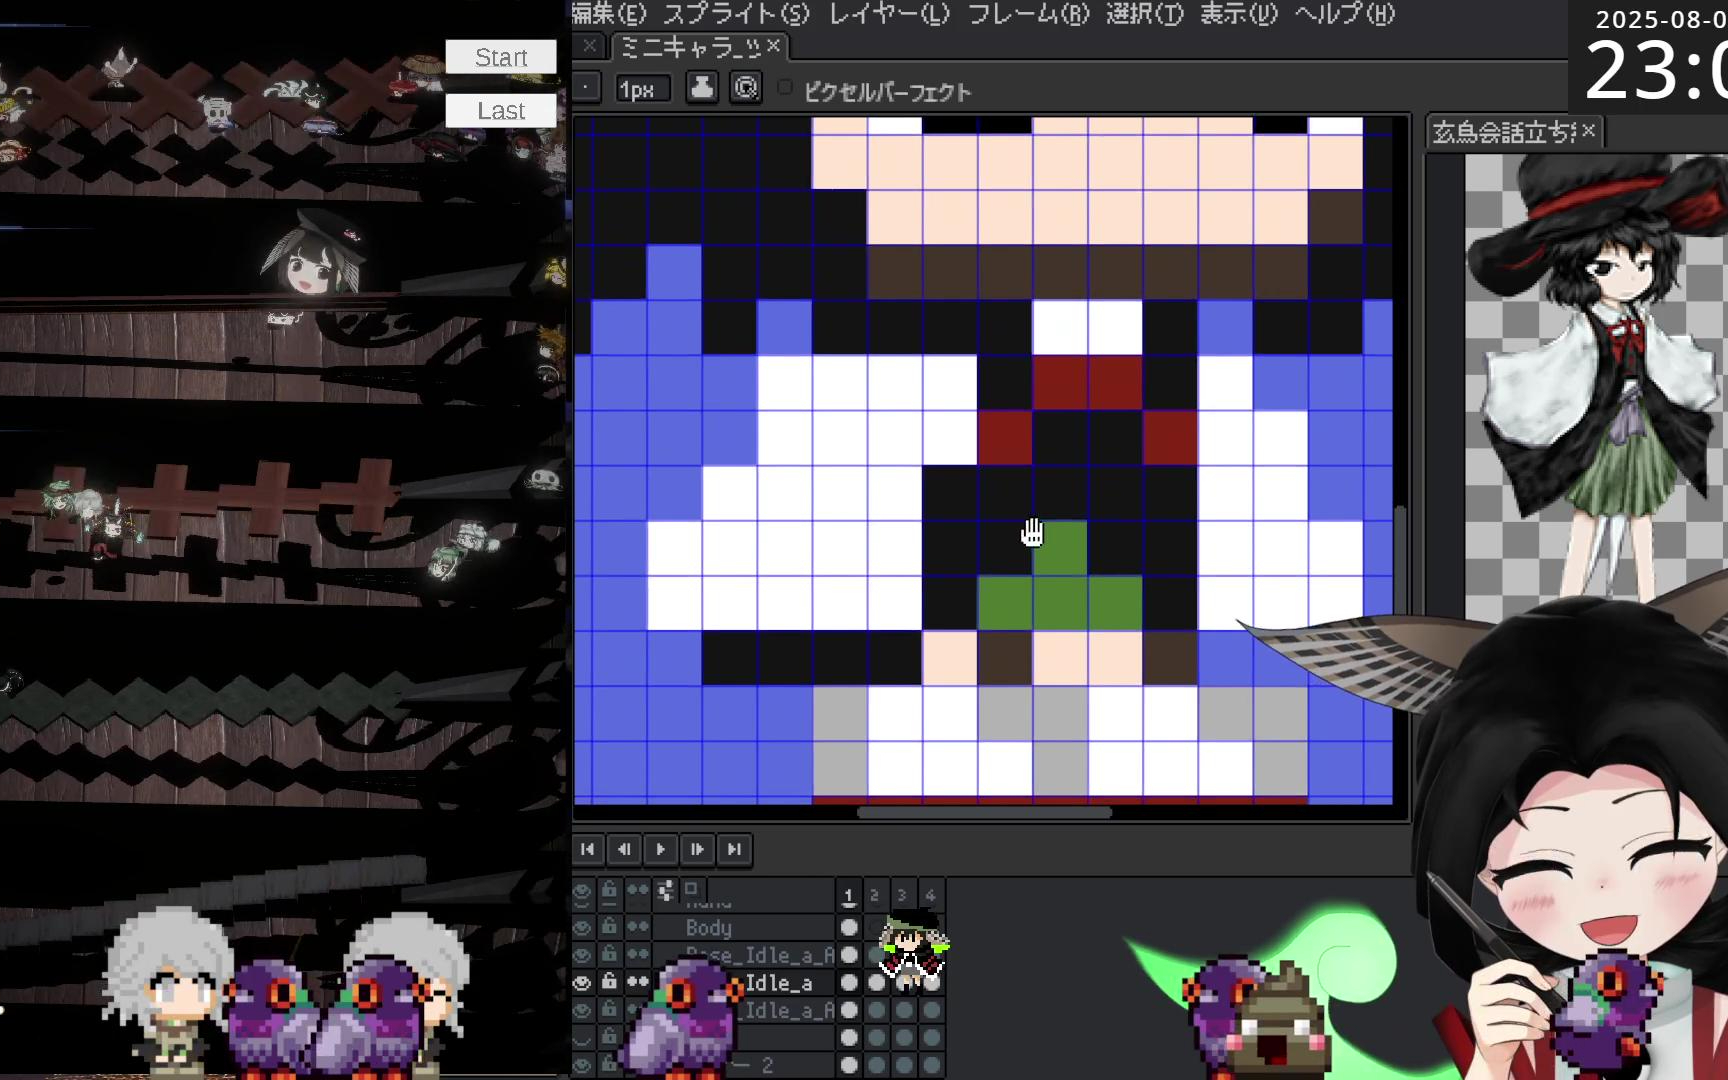Close the 玄鳥会話立ち tab

1589,130
